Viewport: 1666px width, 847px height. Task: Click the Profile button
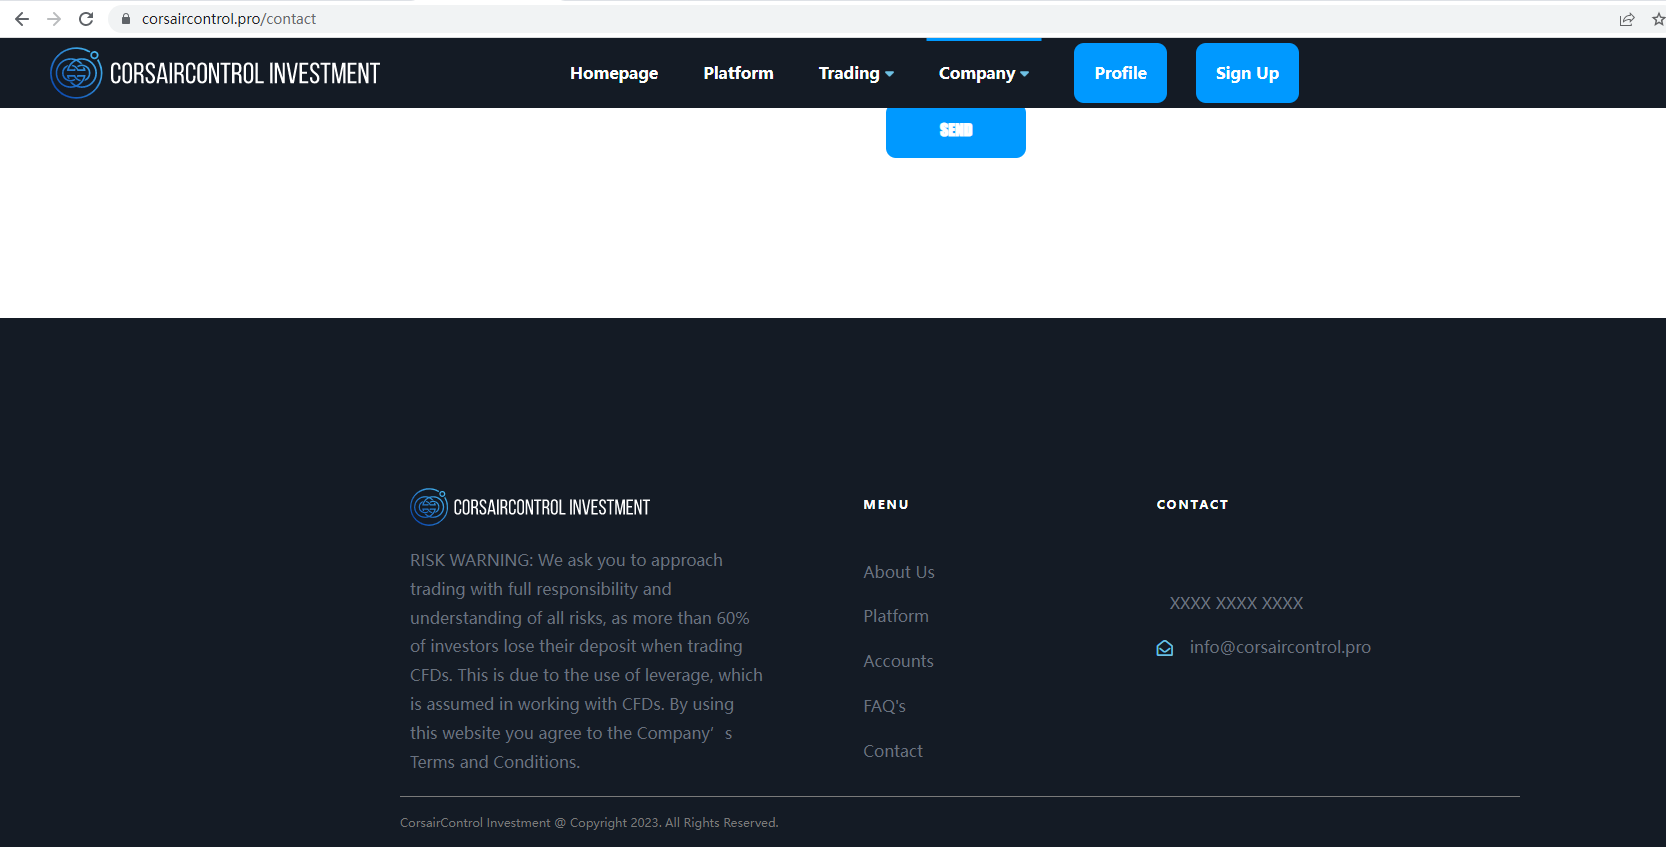1120,73
